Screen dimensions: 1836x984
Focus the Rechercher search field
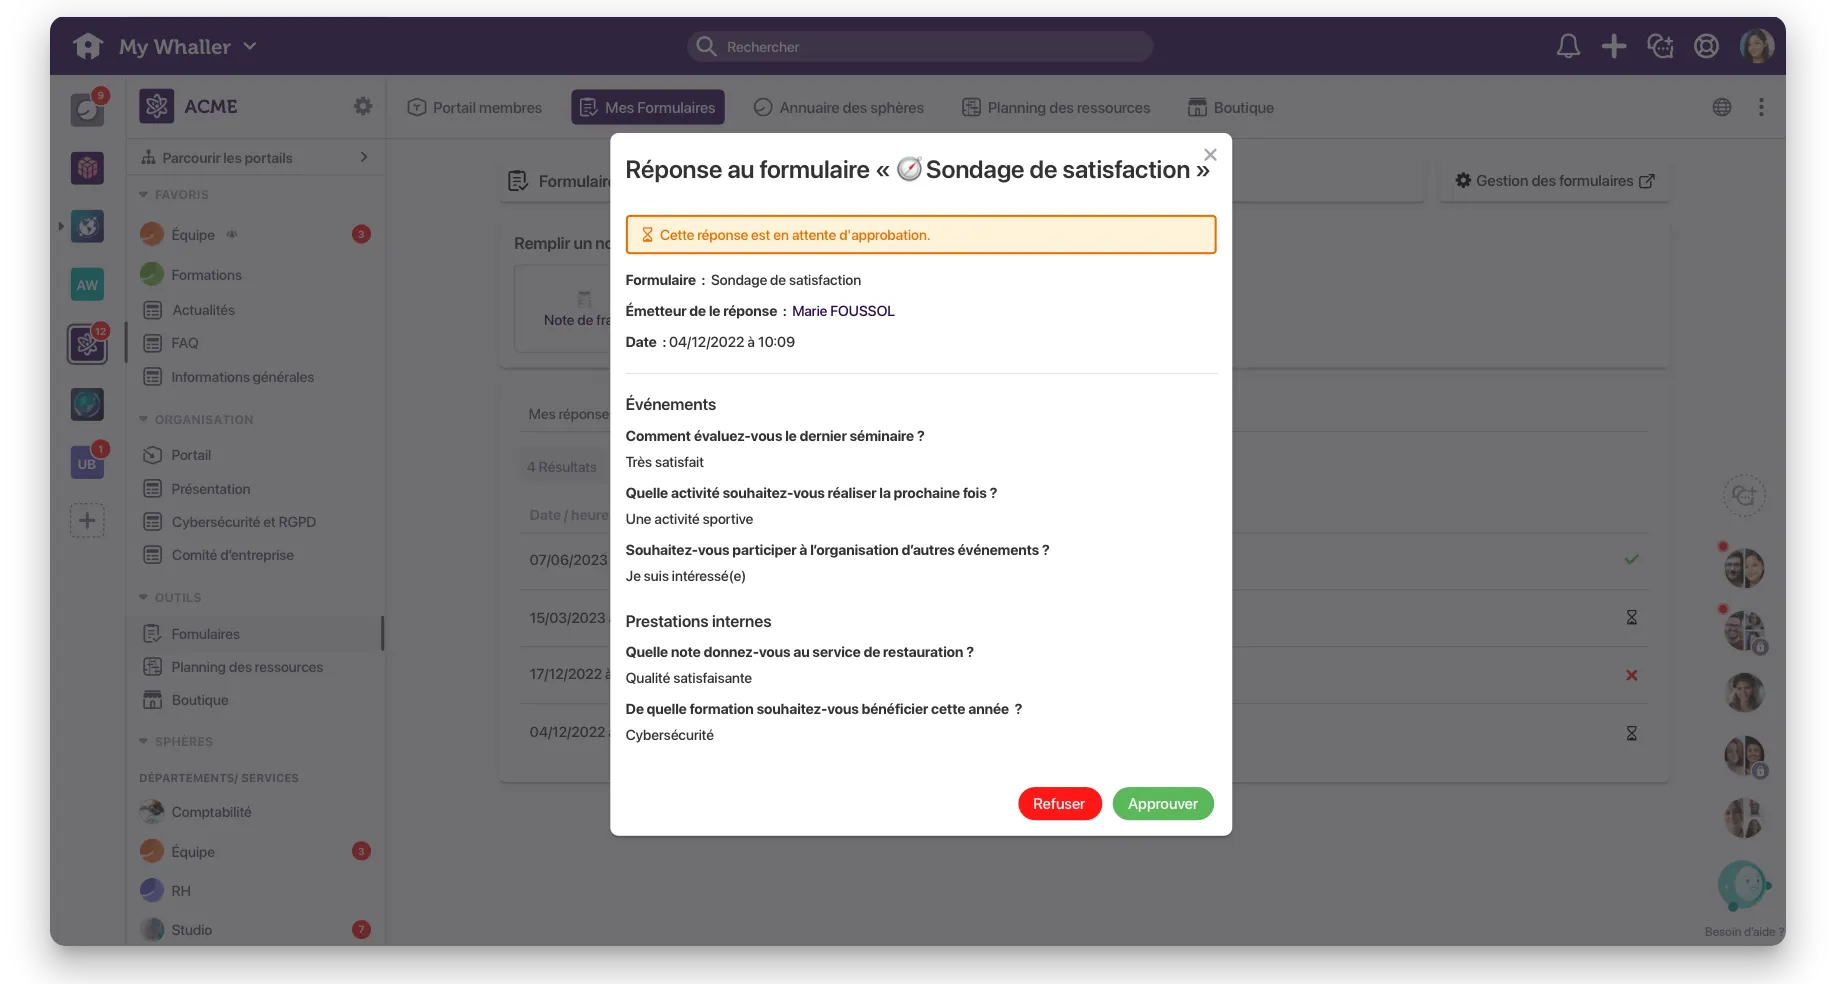coord(919,46)
